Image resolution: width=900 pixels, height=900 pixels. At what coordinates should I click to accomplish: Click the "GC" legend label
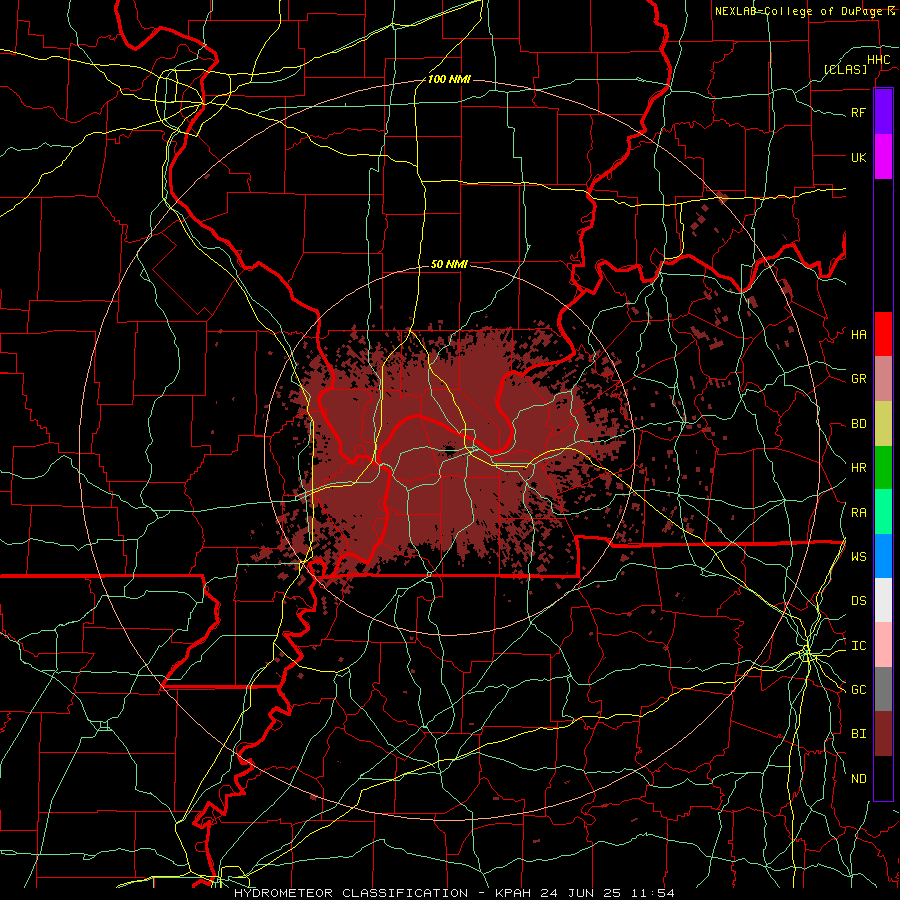(x=858, y=689)
